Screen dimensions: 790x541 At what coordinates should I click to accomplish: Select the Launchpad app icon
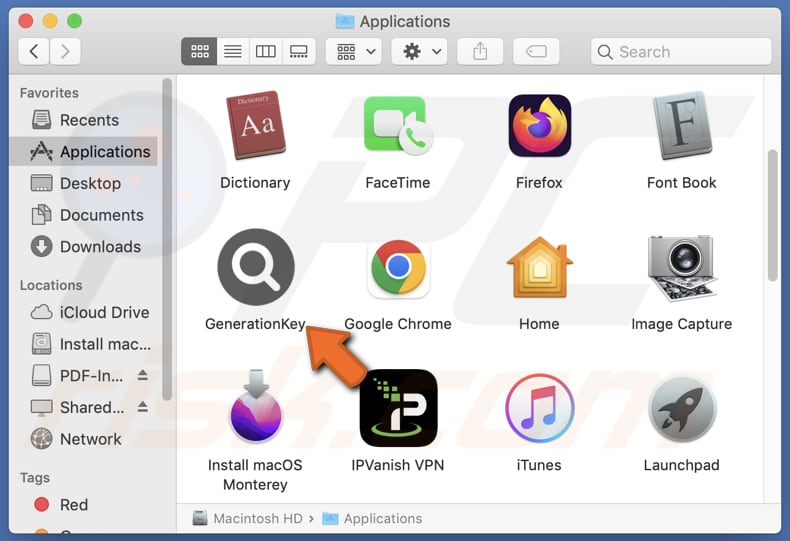point(682,409)
